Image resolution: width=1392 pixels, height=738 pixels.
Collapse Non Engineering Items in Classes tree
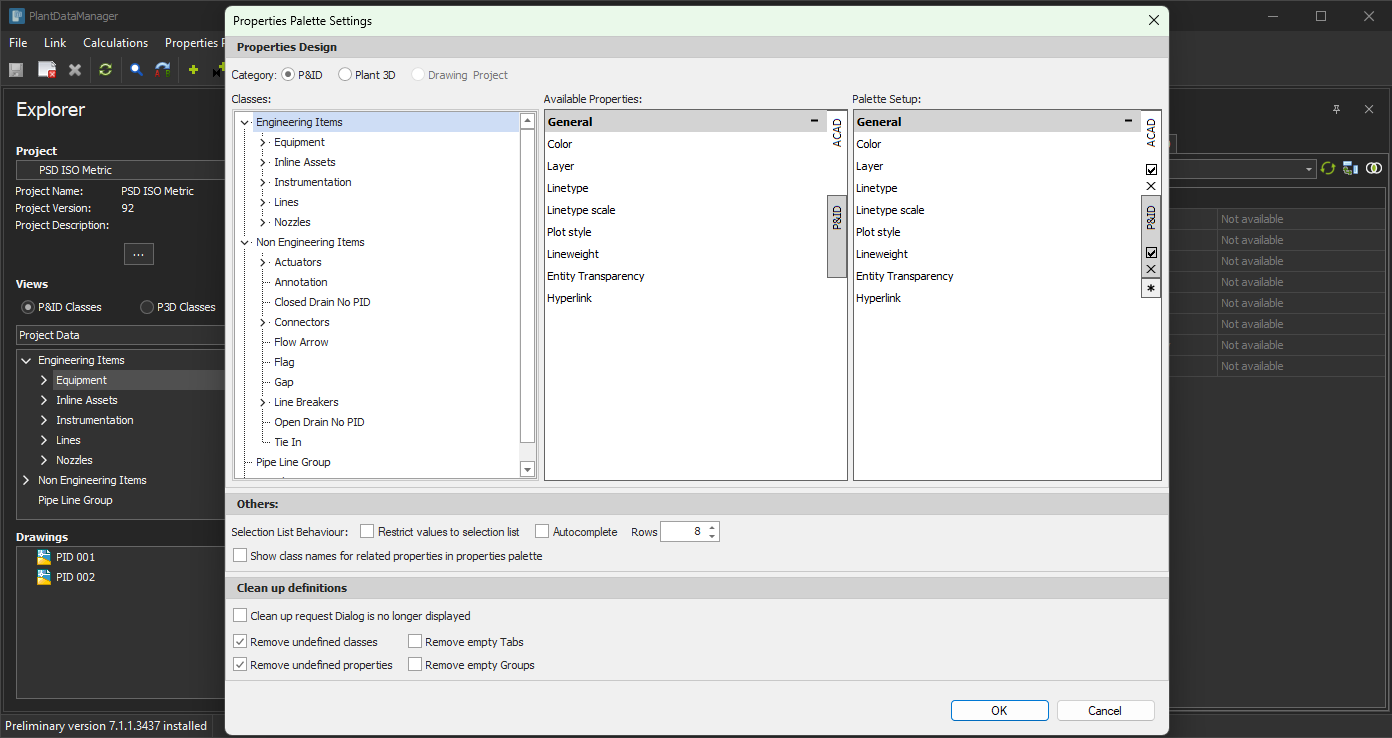[245, 242]
